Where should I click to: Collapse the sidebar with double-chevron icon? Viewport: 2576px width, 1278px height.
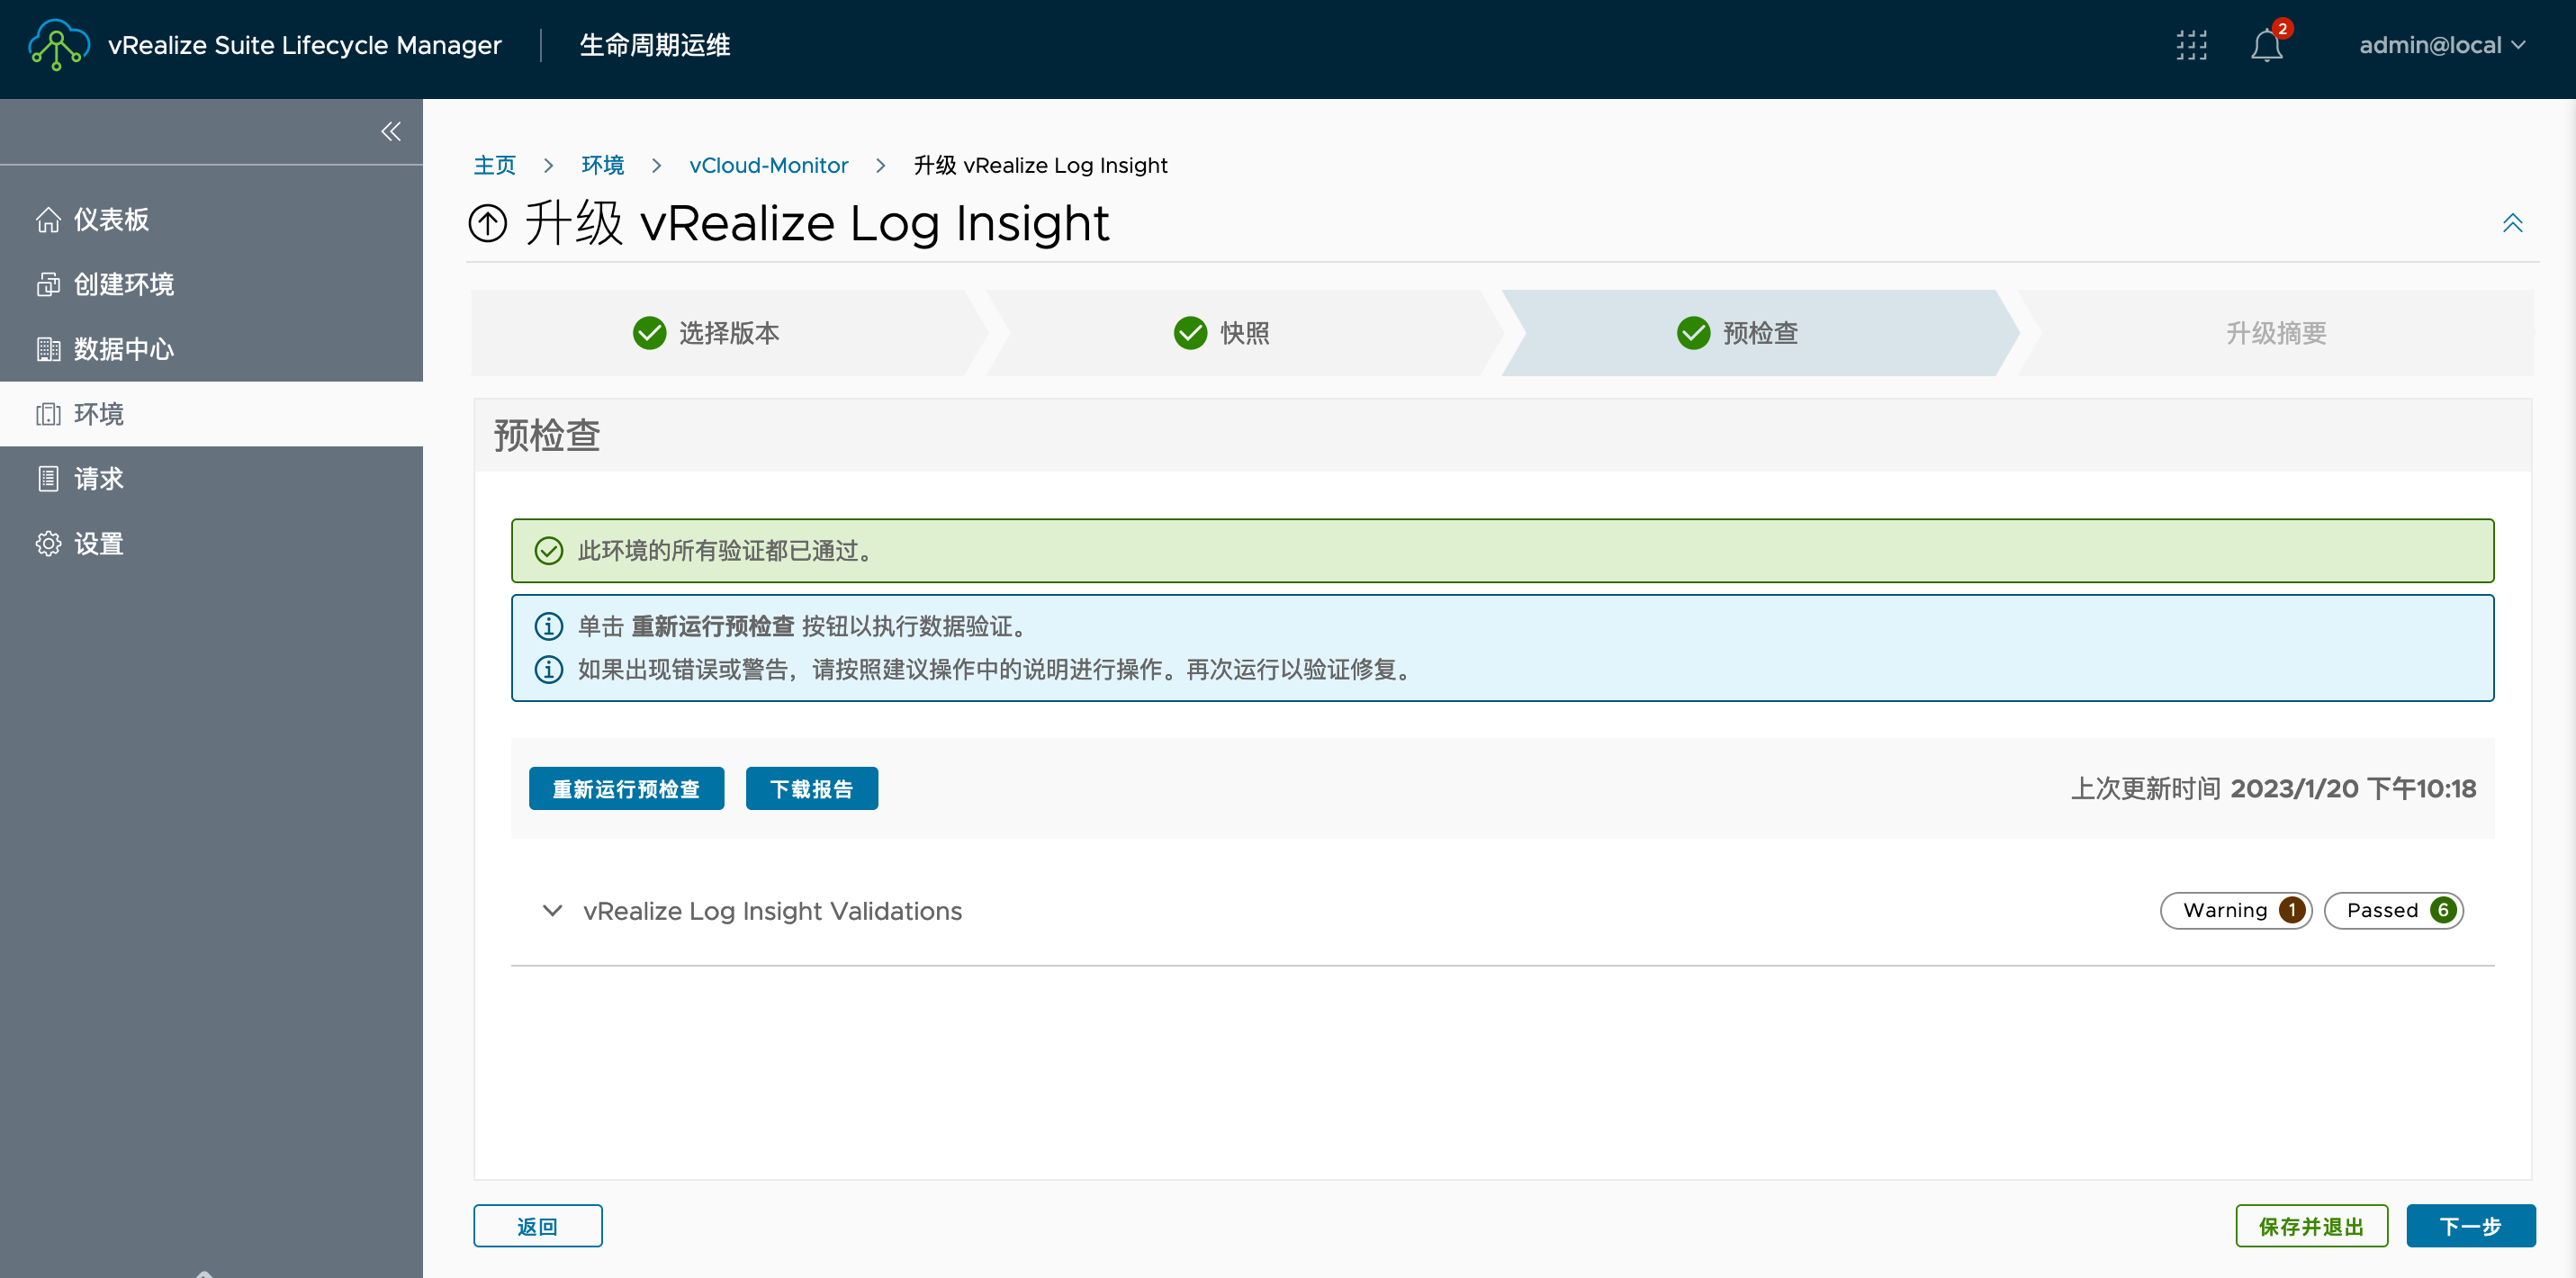tap(390, 131)
